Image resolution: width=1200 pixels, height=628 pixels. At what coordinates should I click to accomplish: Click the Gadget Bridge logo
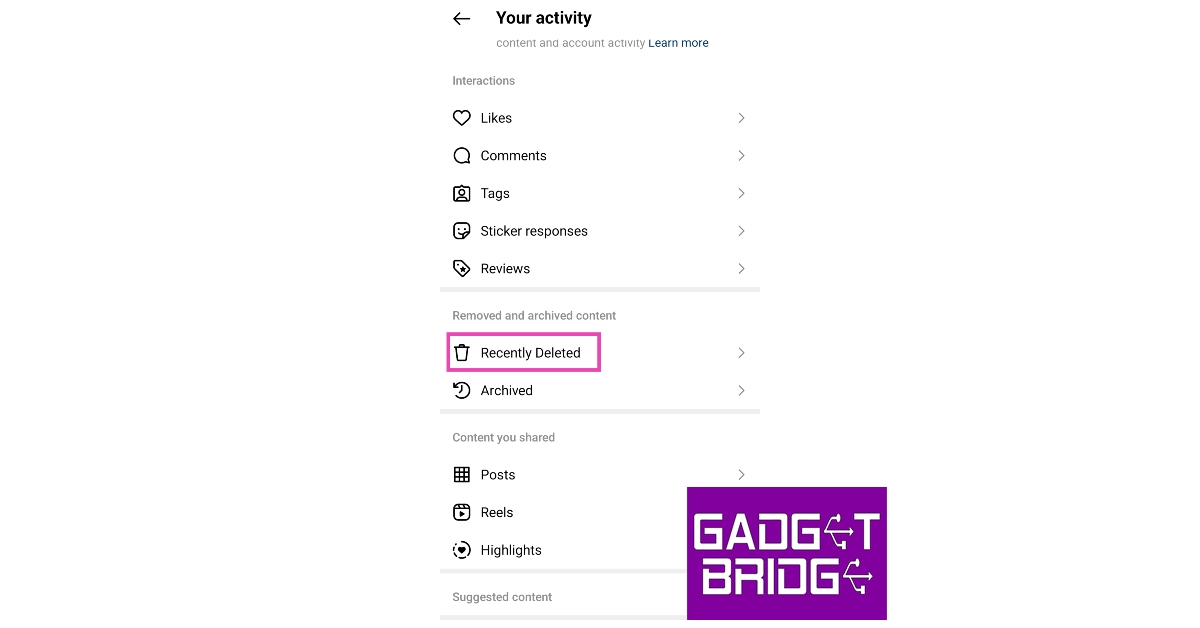(x=786, y=553)
